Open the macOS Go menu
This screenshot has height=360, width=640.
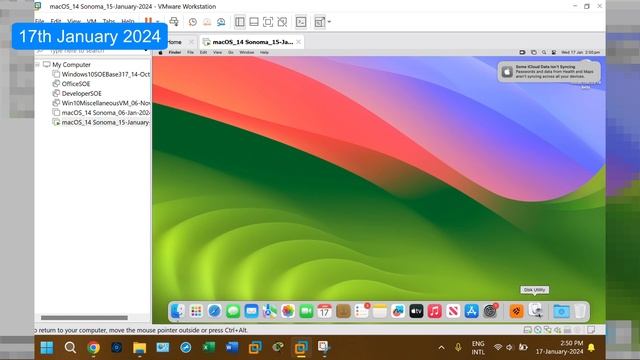coord(231,53)
